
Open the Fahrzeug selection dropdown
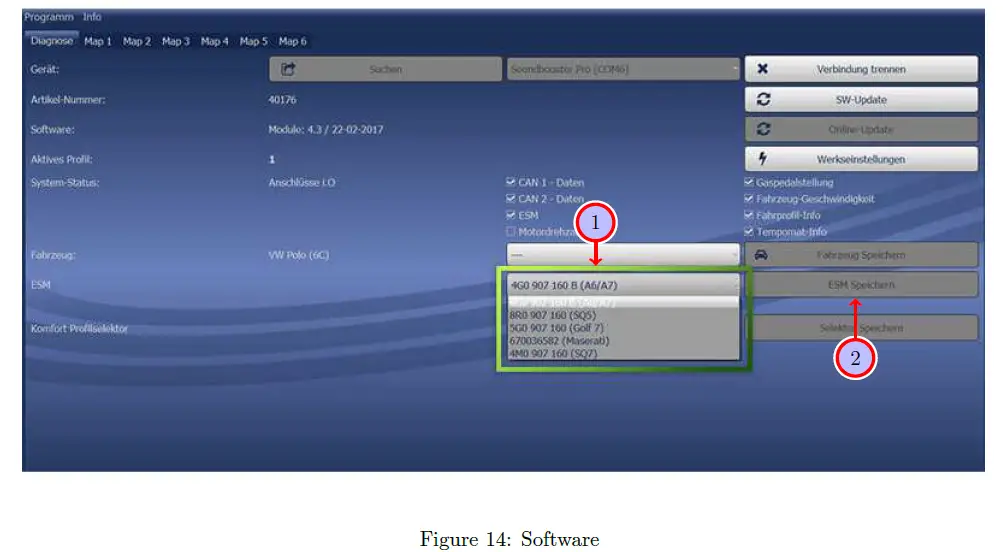(x=623, y=255)
